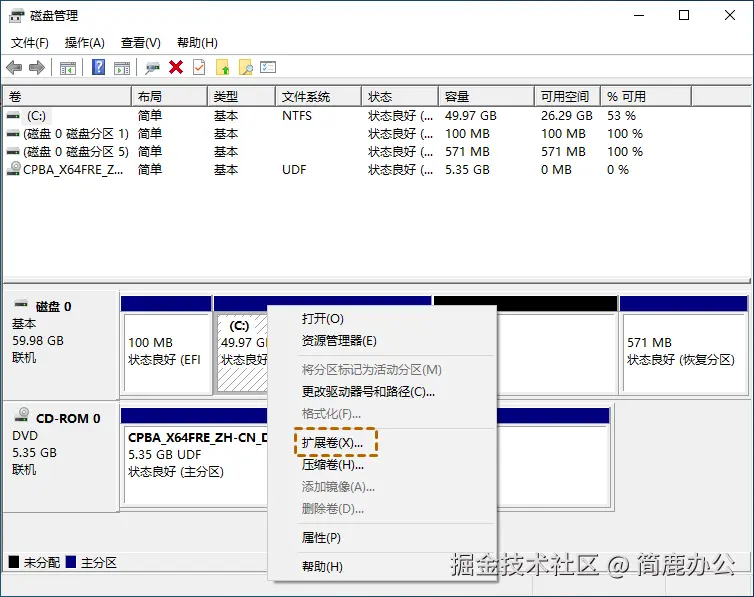The image size is (754, 597).
Task: Click the folder with magnifier icon
Action: tap(246, 67)
